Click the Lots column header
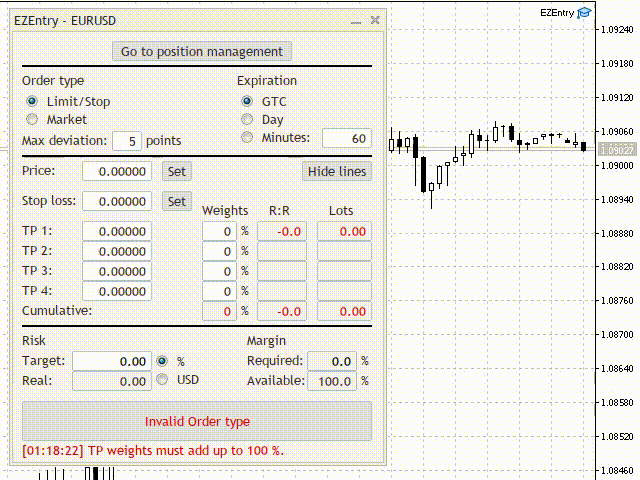This screenshot has width=640, height=480. (341, 211)
